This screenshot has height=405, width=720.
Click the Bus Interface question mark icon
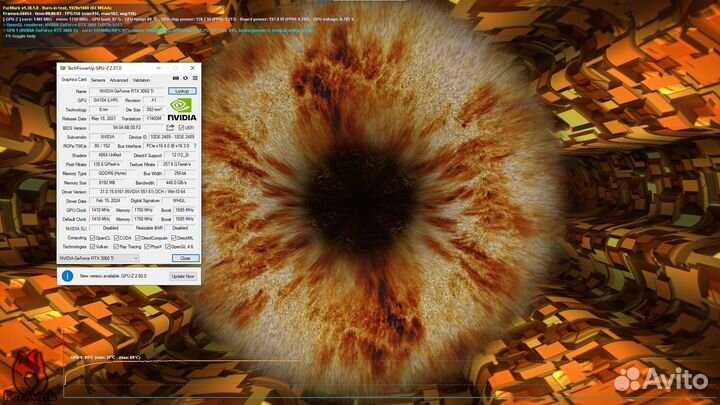194,146
